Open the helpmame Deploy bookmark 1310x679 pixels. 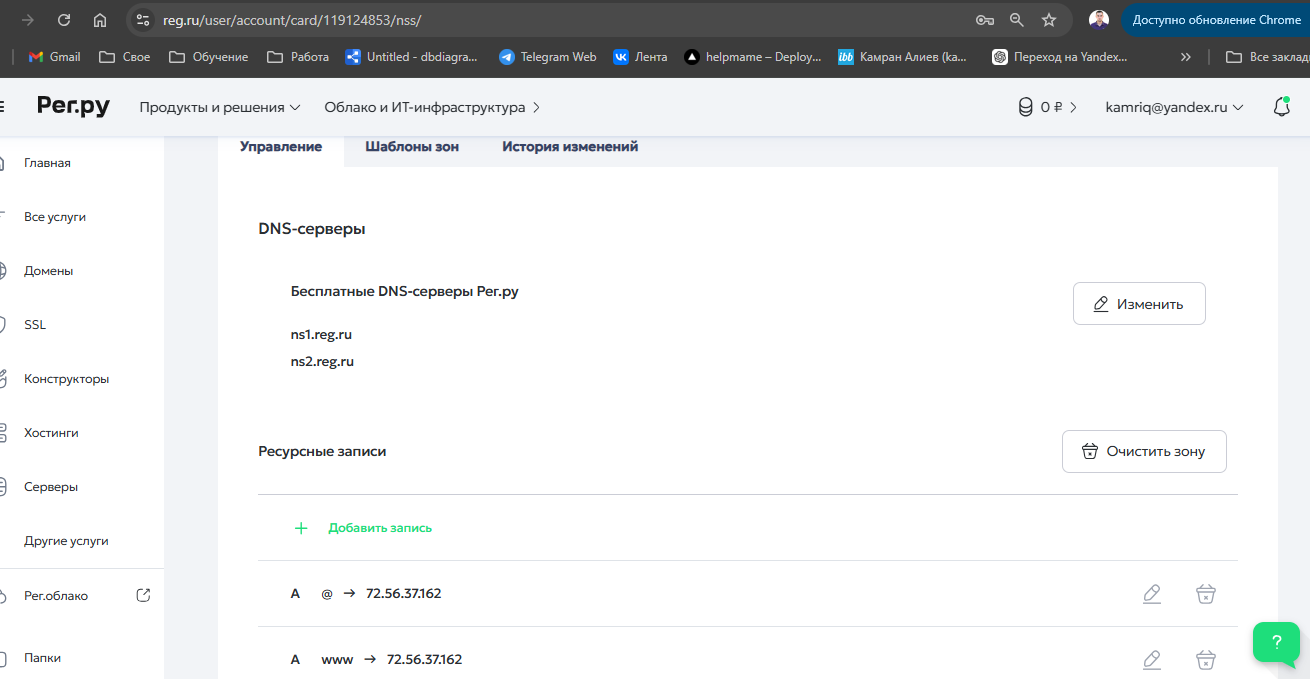753,57
